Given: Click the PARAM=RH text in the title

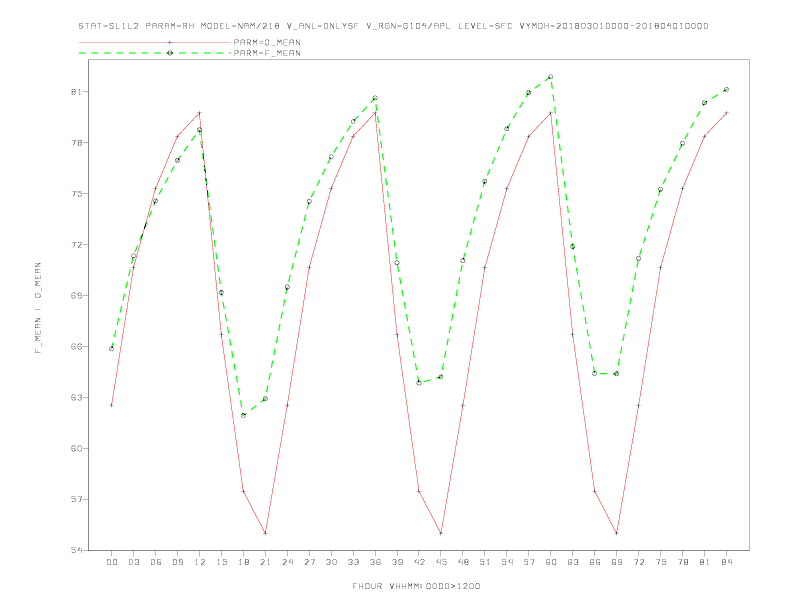Looking at the screenshot, I should click(x=170, y=26).
